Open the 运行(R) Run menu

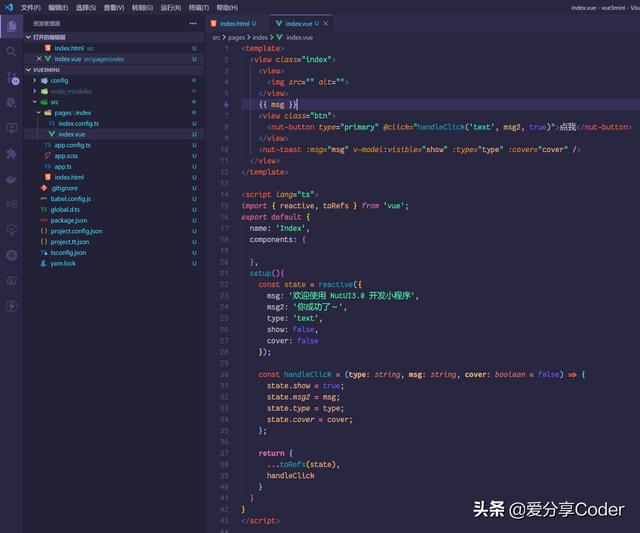pyautogui.click(x=171, y=7)
